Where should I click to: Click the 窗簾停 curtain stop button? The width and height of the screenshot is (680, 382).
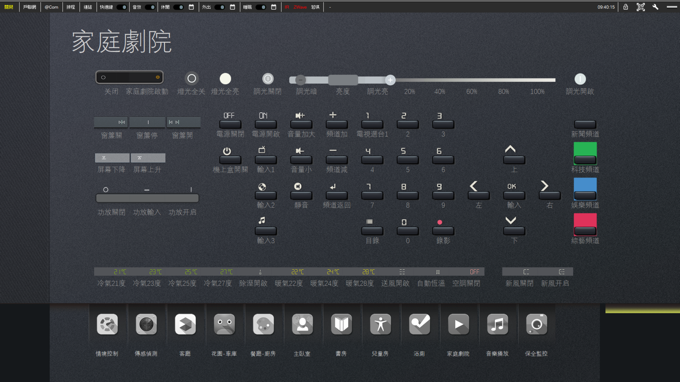coord(147,122)
